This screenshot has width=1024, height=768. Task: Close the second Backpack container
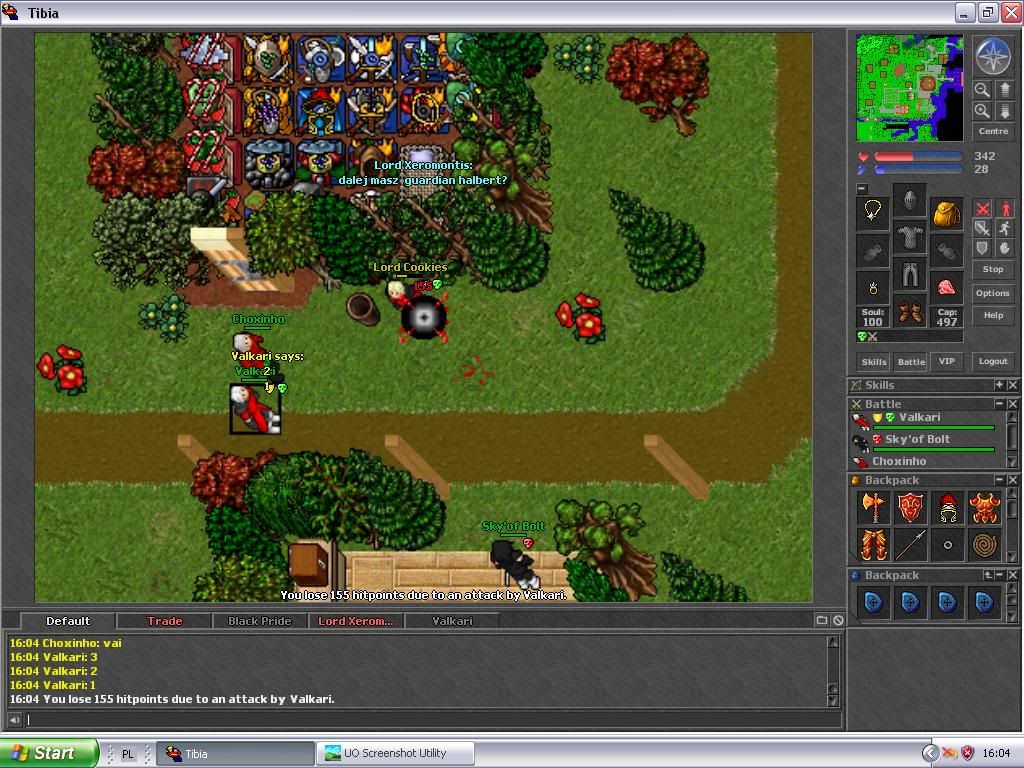1012,575
